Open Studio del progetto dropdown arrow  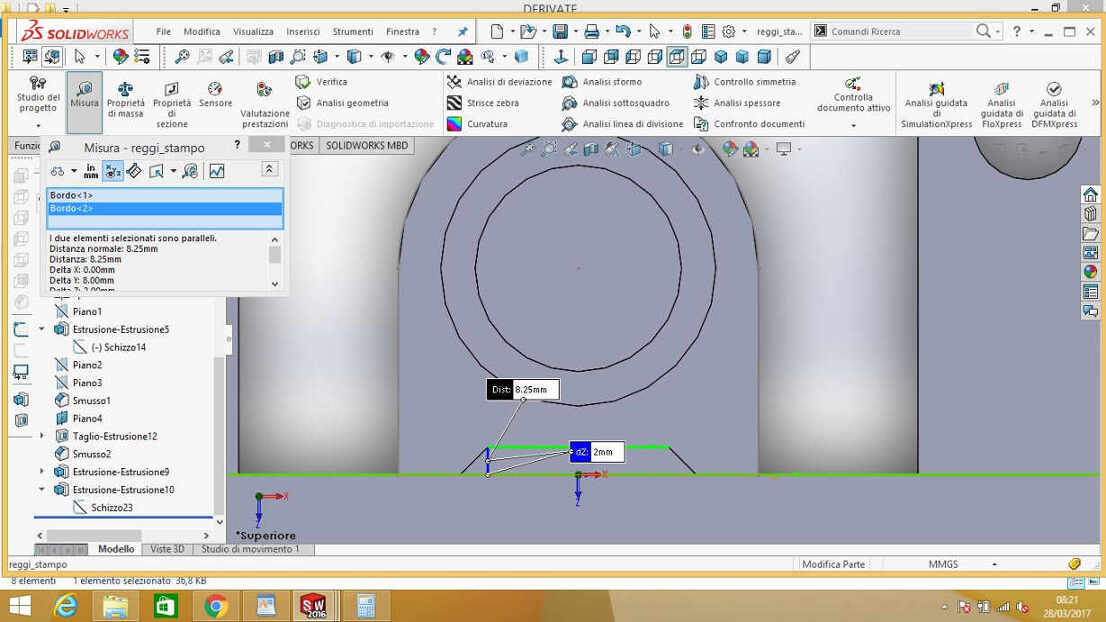tap(38, 126)
